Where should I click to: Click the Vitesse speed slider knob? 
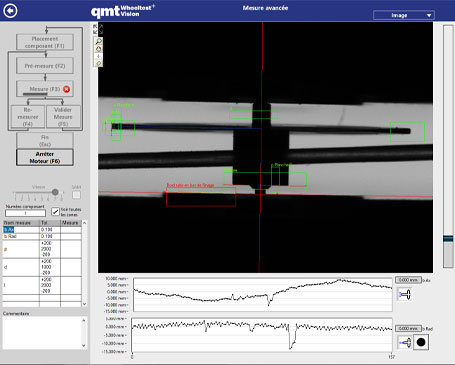[55, 192]
